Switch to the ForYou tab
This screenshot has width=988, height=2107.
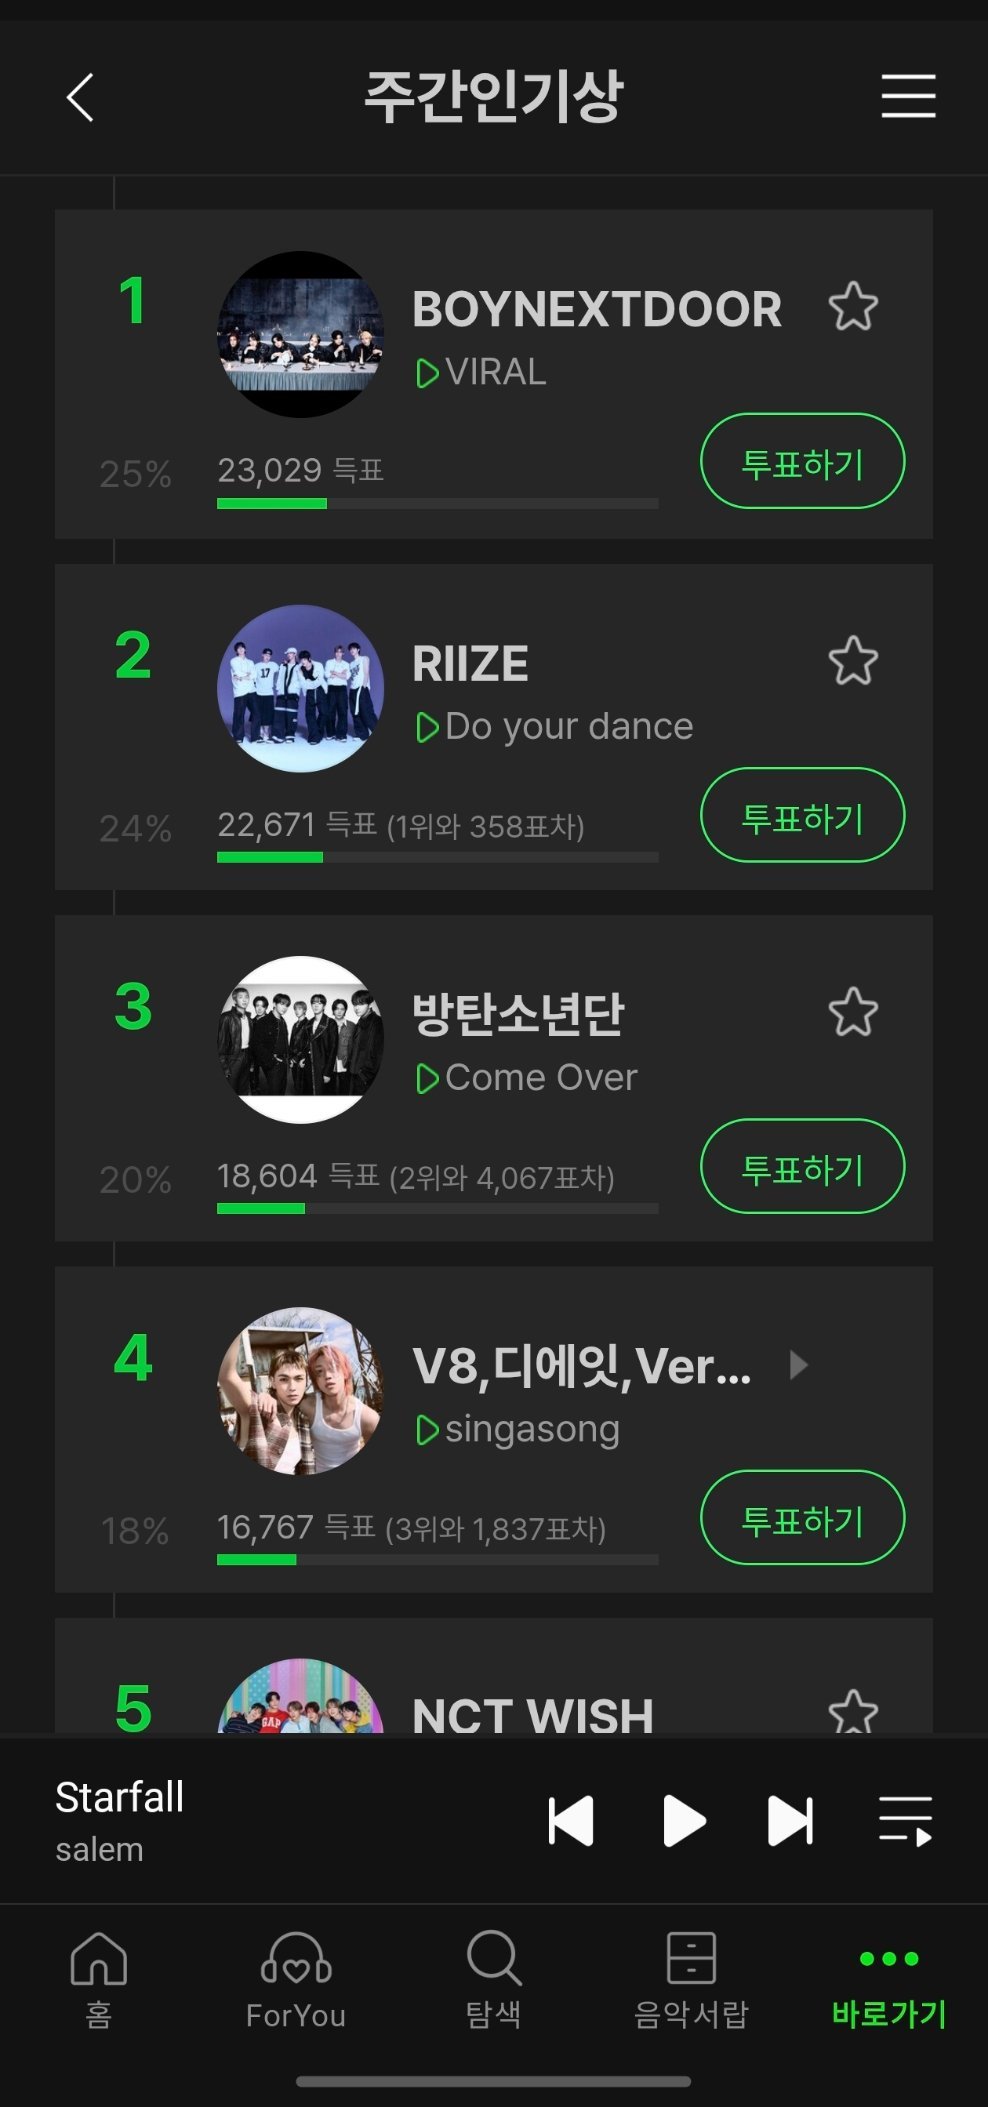296,1980
